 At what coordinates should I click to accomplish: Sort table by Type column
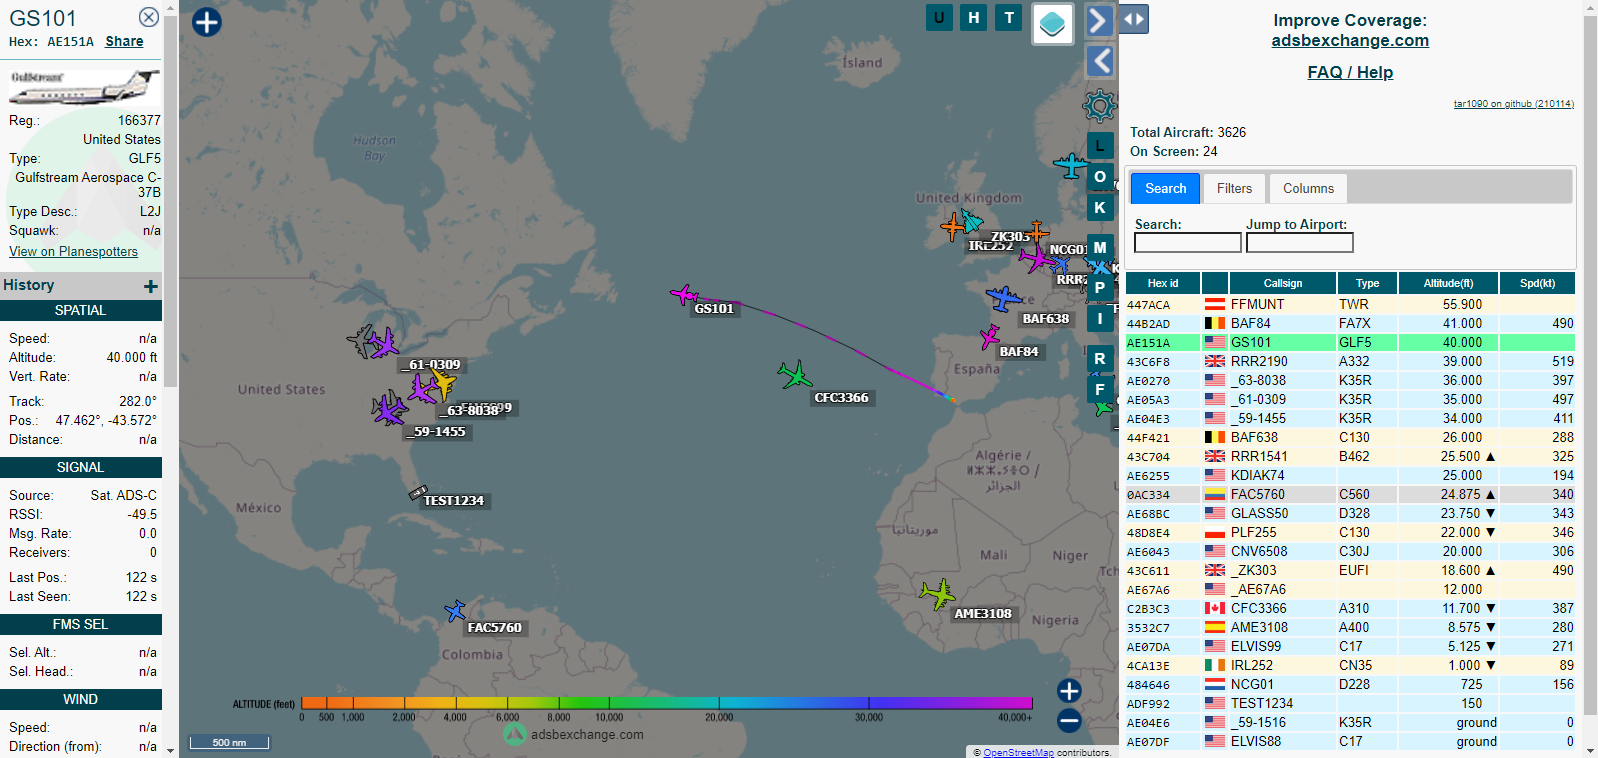tap(1367, 283)
